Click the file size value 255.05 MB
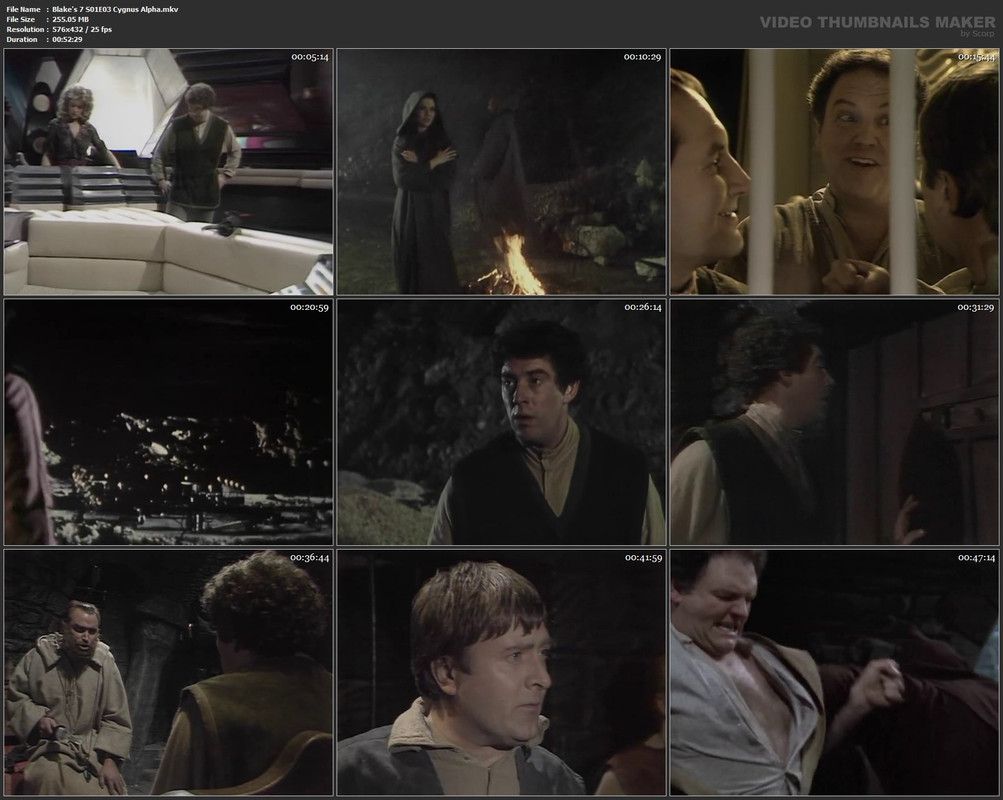Screen dimensions: 1003x800 (70, 19)
